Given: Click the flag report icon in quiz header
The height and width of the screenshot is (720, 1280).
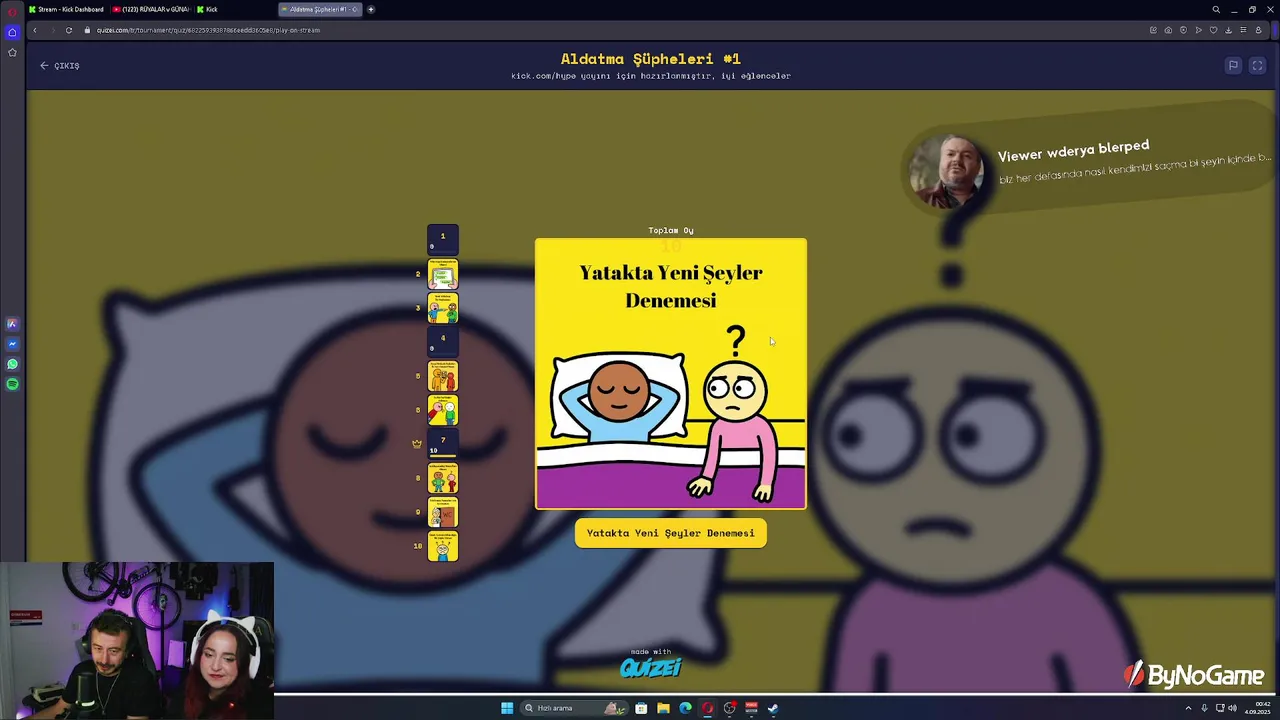Looking at the screenshot, I should click(1233, 65).
